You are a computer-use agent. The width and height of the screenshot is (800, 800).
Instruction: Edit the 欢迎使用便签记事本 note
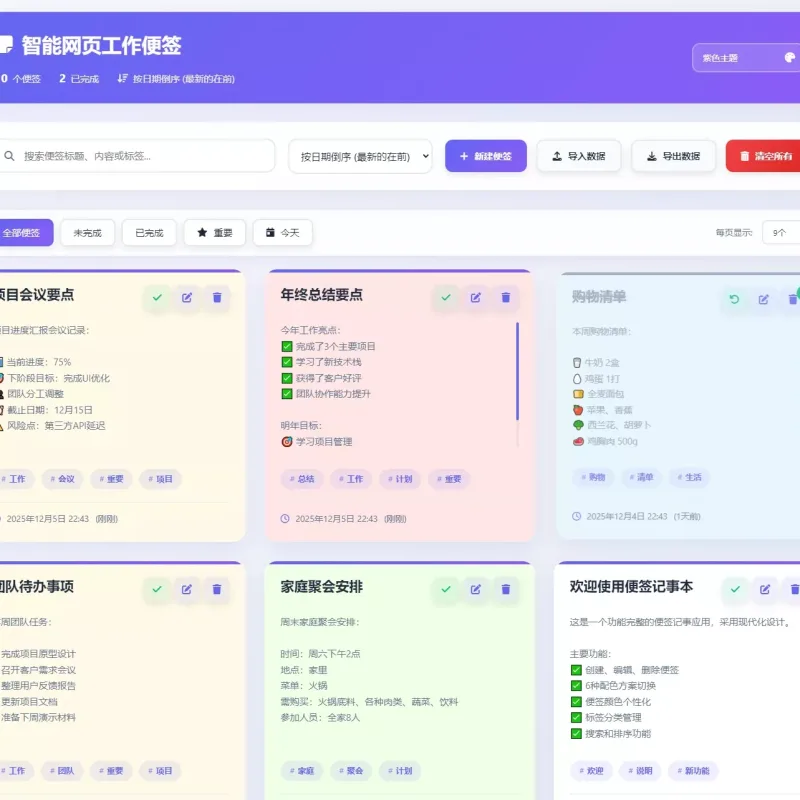point(765,589)
